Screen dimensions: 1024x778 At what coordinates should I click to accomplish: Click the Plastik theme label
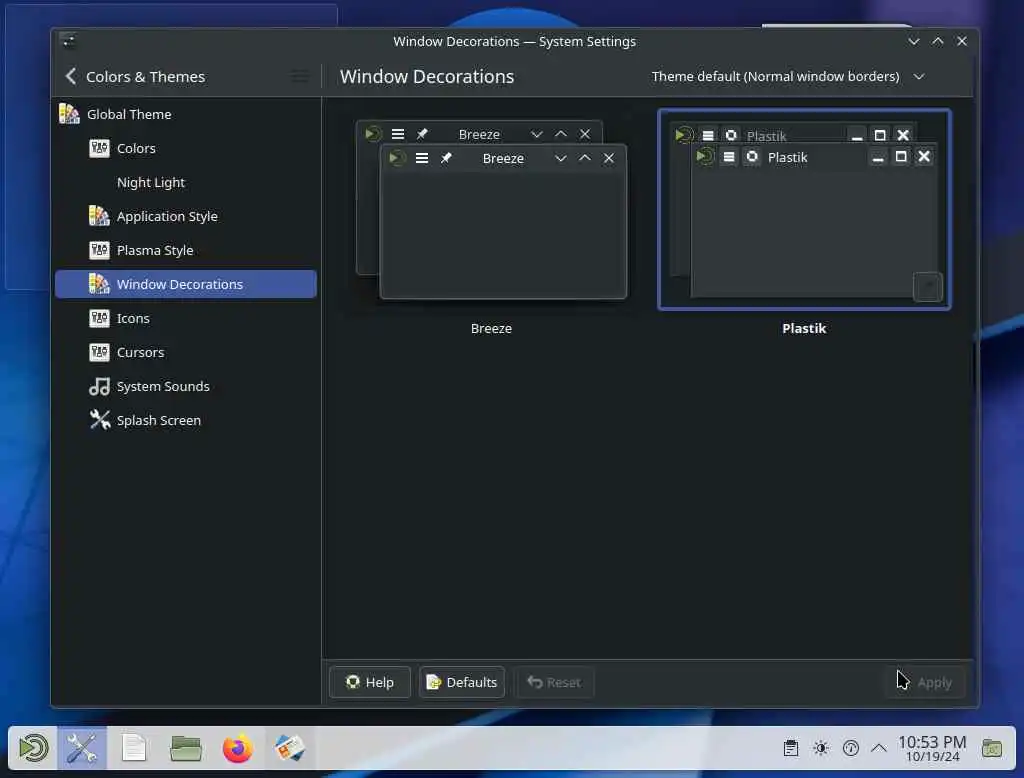(x=804, y=329)
